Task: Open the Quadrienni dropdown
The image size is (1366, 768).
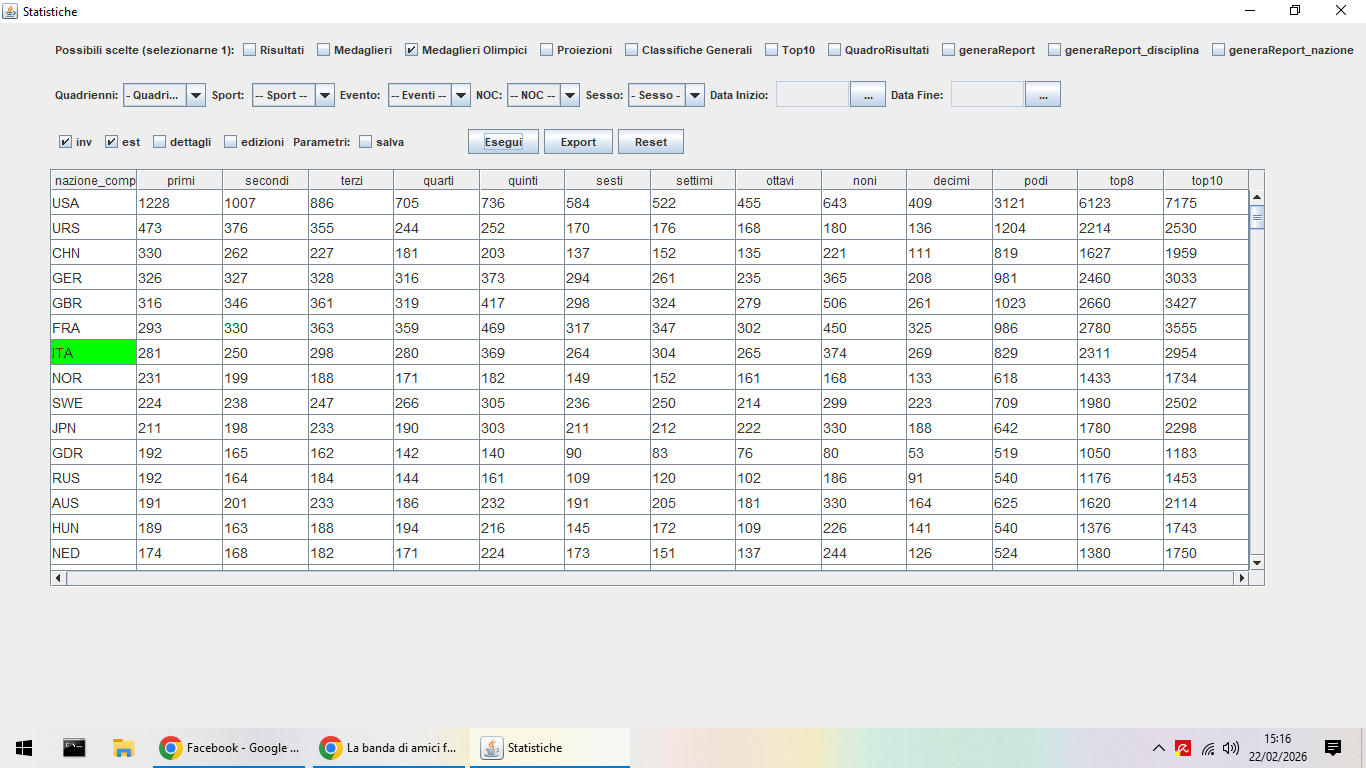Action: 195,95
